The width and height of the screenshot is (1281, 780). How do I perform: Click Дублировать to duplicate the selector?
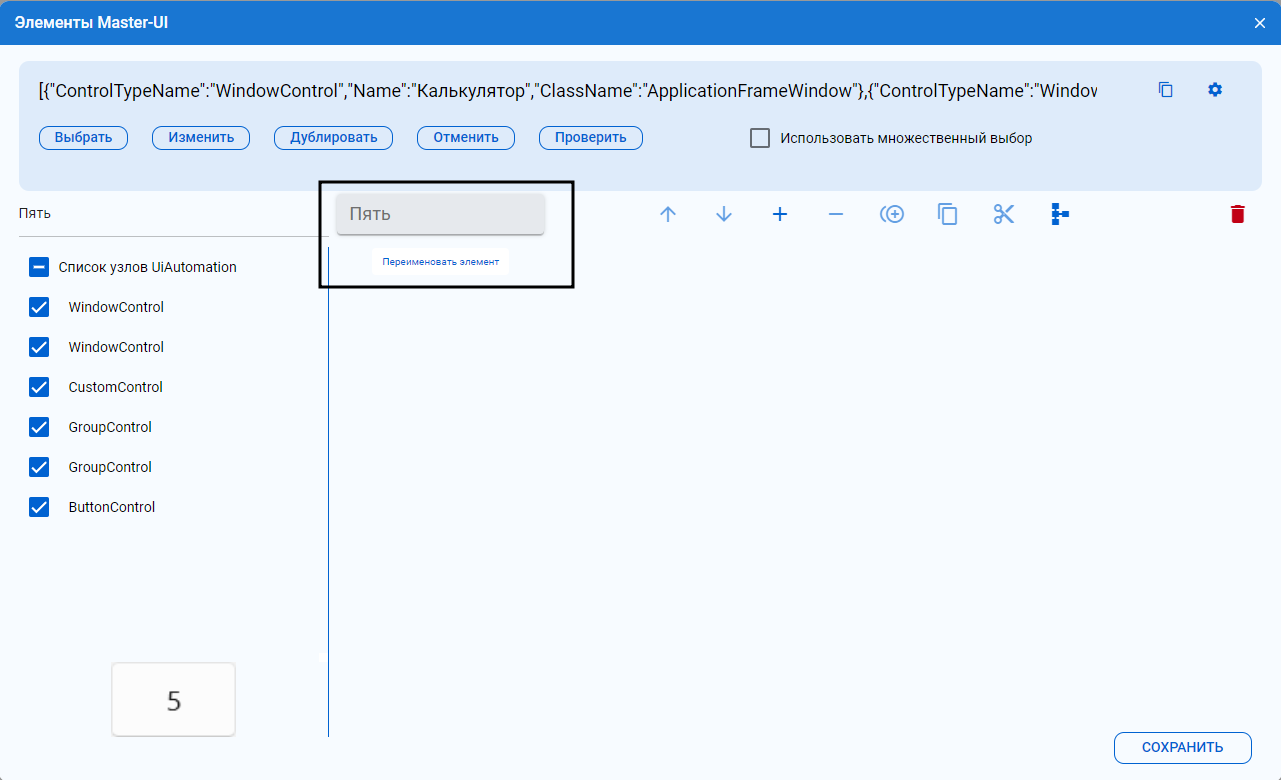334,138
